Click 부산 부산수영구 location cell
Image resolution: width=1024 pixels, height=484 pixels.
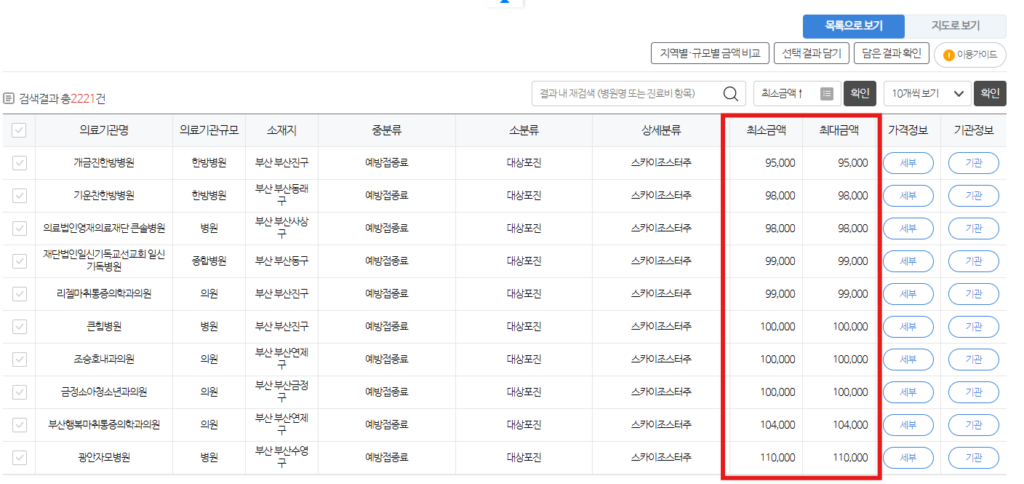coord(281,457)
